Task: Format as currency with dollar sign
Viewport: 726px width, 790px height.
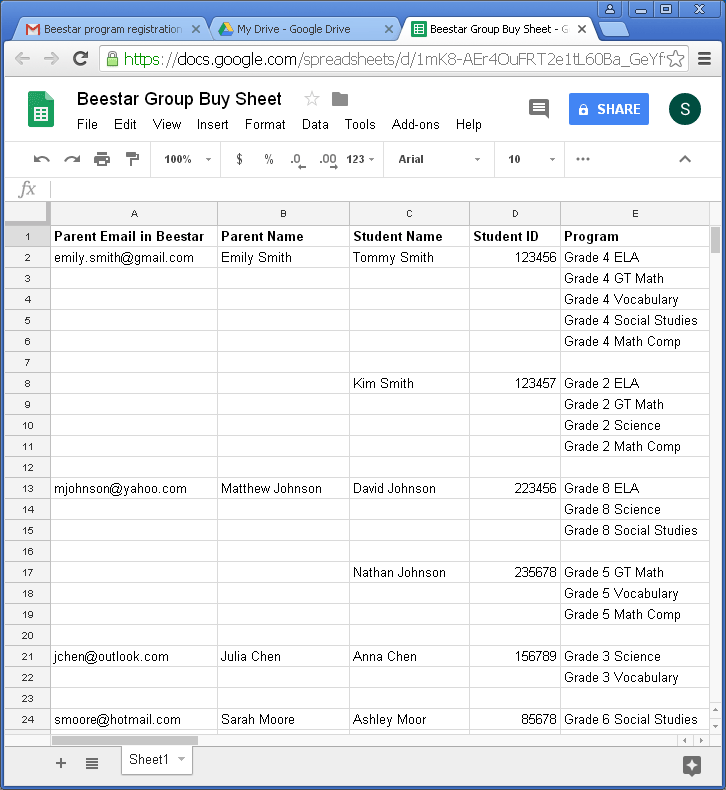Action: [239, 159]
